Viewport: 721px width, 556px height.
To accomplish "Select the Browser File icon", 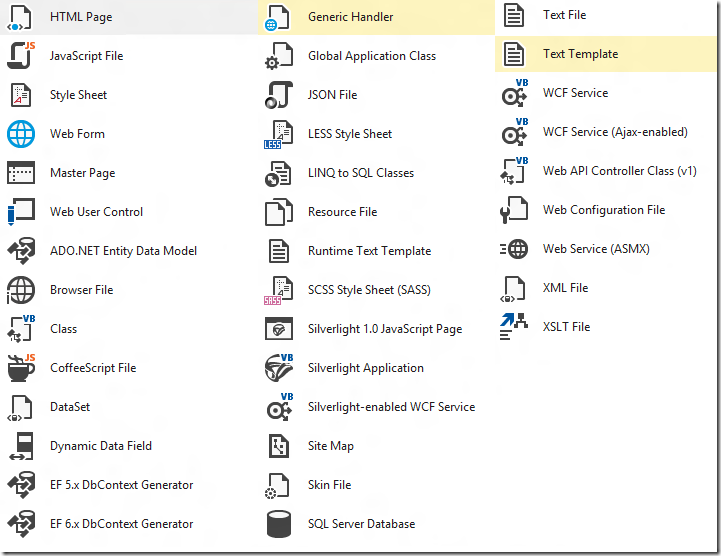I will 21,290.
